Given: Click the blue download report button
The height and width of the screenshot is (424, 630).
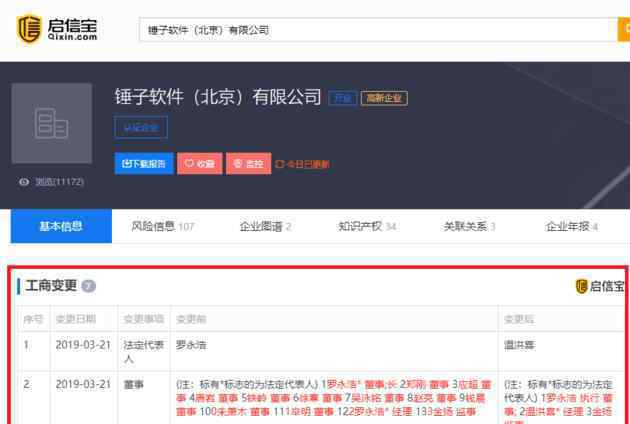Looking at the screenshot, I should tap(144, 164).
